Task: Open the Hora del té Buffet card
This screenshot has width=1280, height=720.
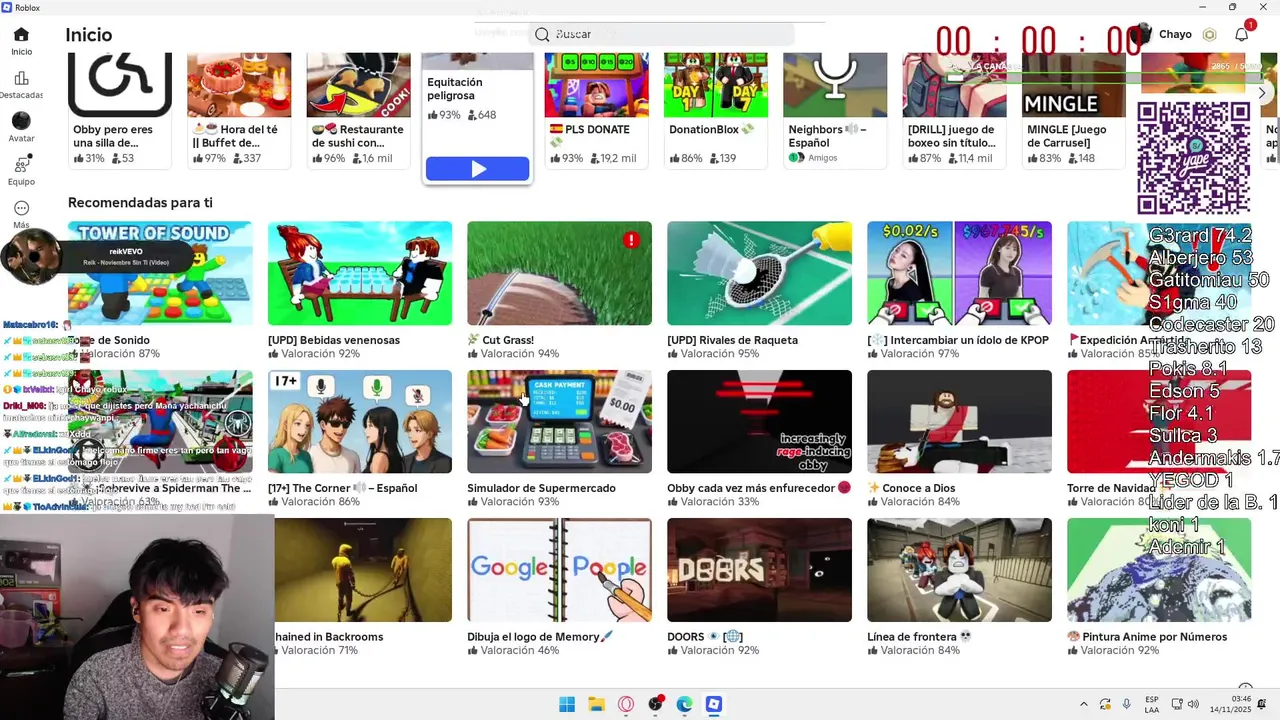Action: coord(239,110)
